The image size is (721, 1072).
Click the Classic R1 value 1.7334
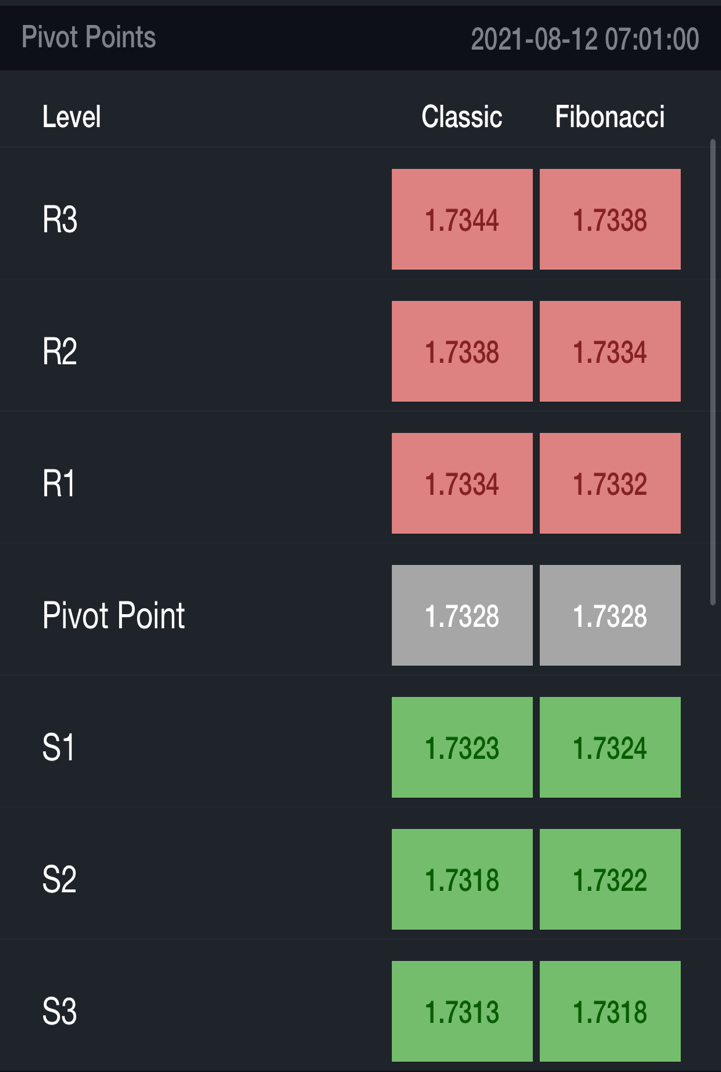pyautogui.click(x=462, y=483)
